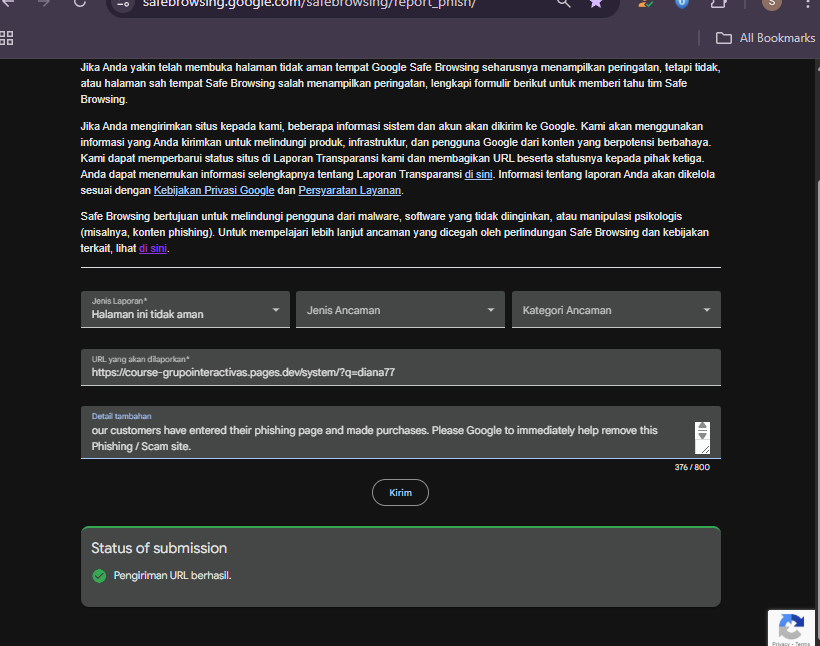Reload the Safe Browsing page
Image resolution: width=820 pixels, height=646 pixels.
pyautogui.click(x=79, y=3)
